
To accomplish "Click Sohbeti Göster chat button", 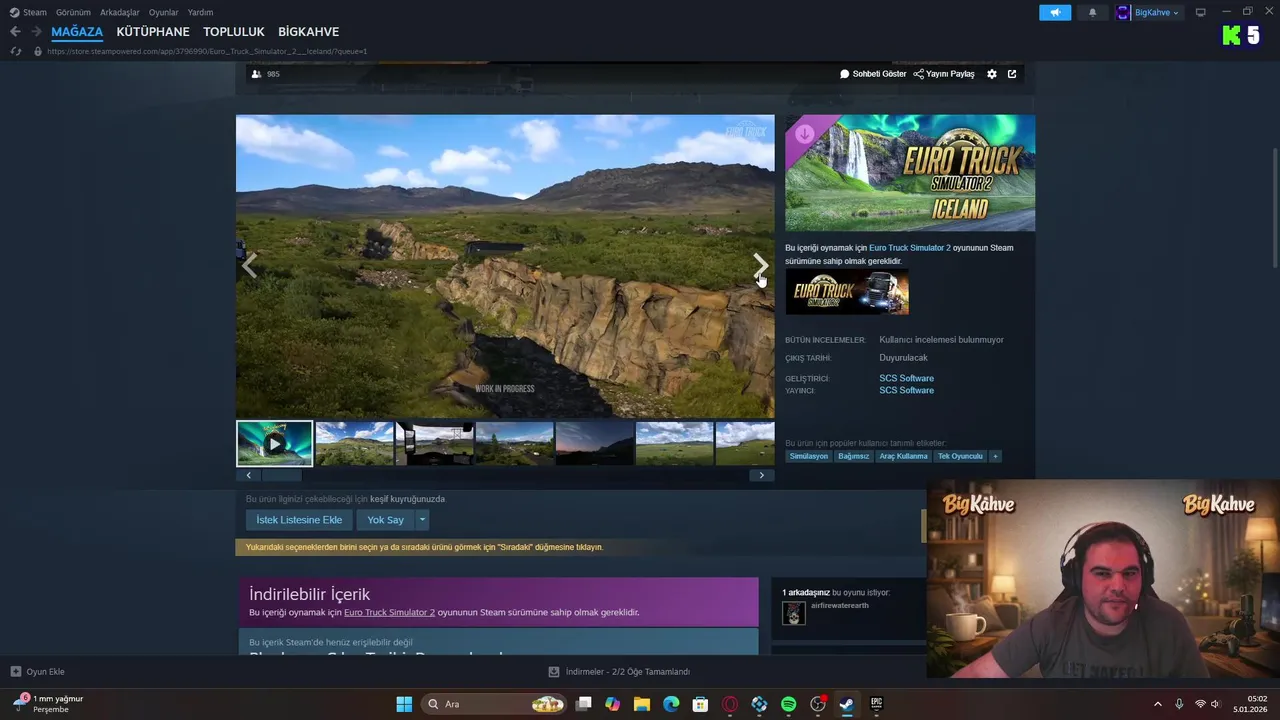I will 873,74.
